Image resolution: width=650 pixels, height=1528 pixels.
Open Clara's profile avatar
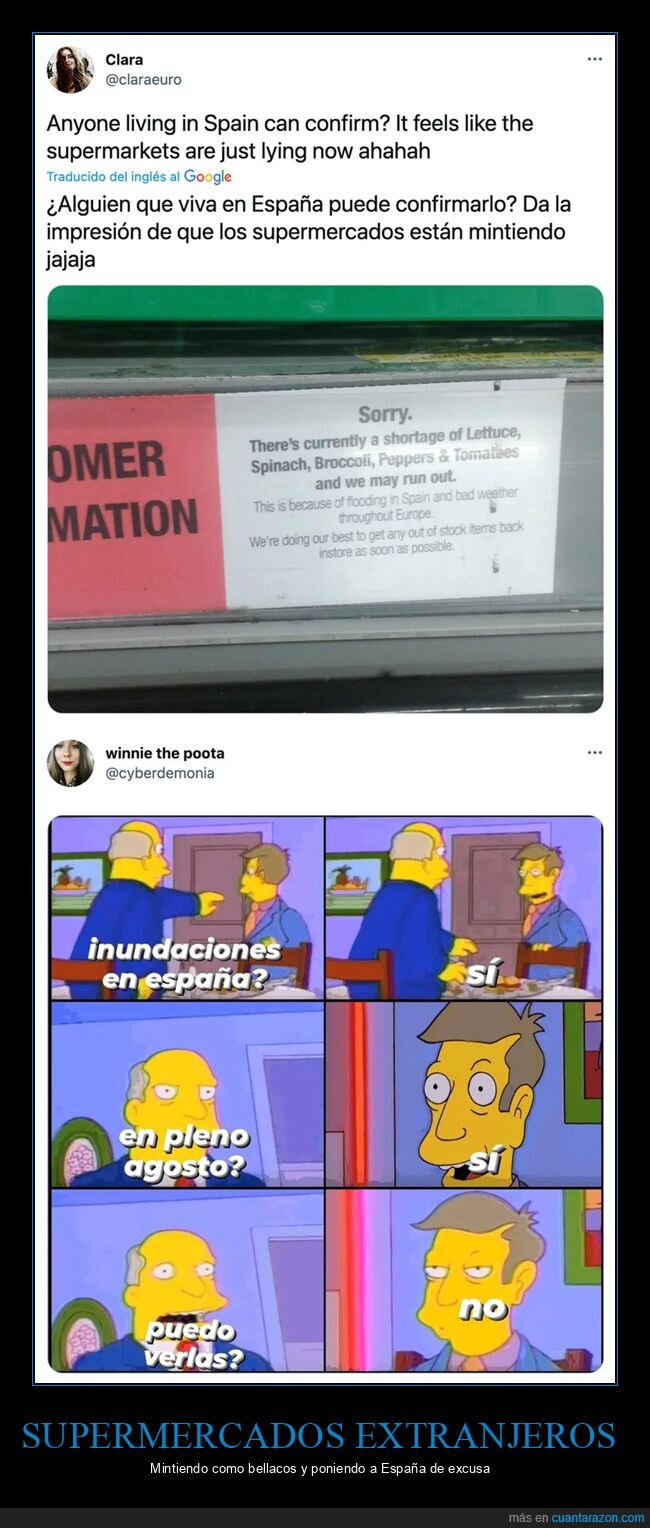pos(70,70)
